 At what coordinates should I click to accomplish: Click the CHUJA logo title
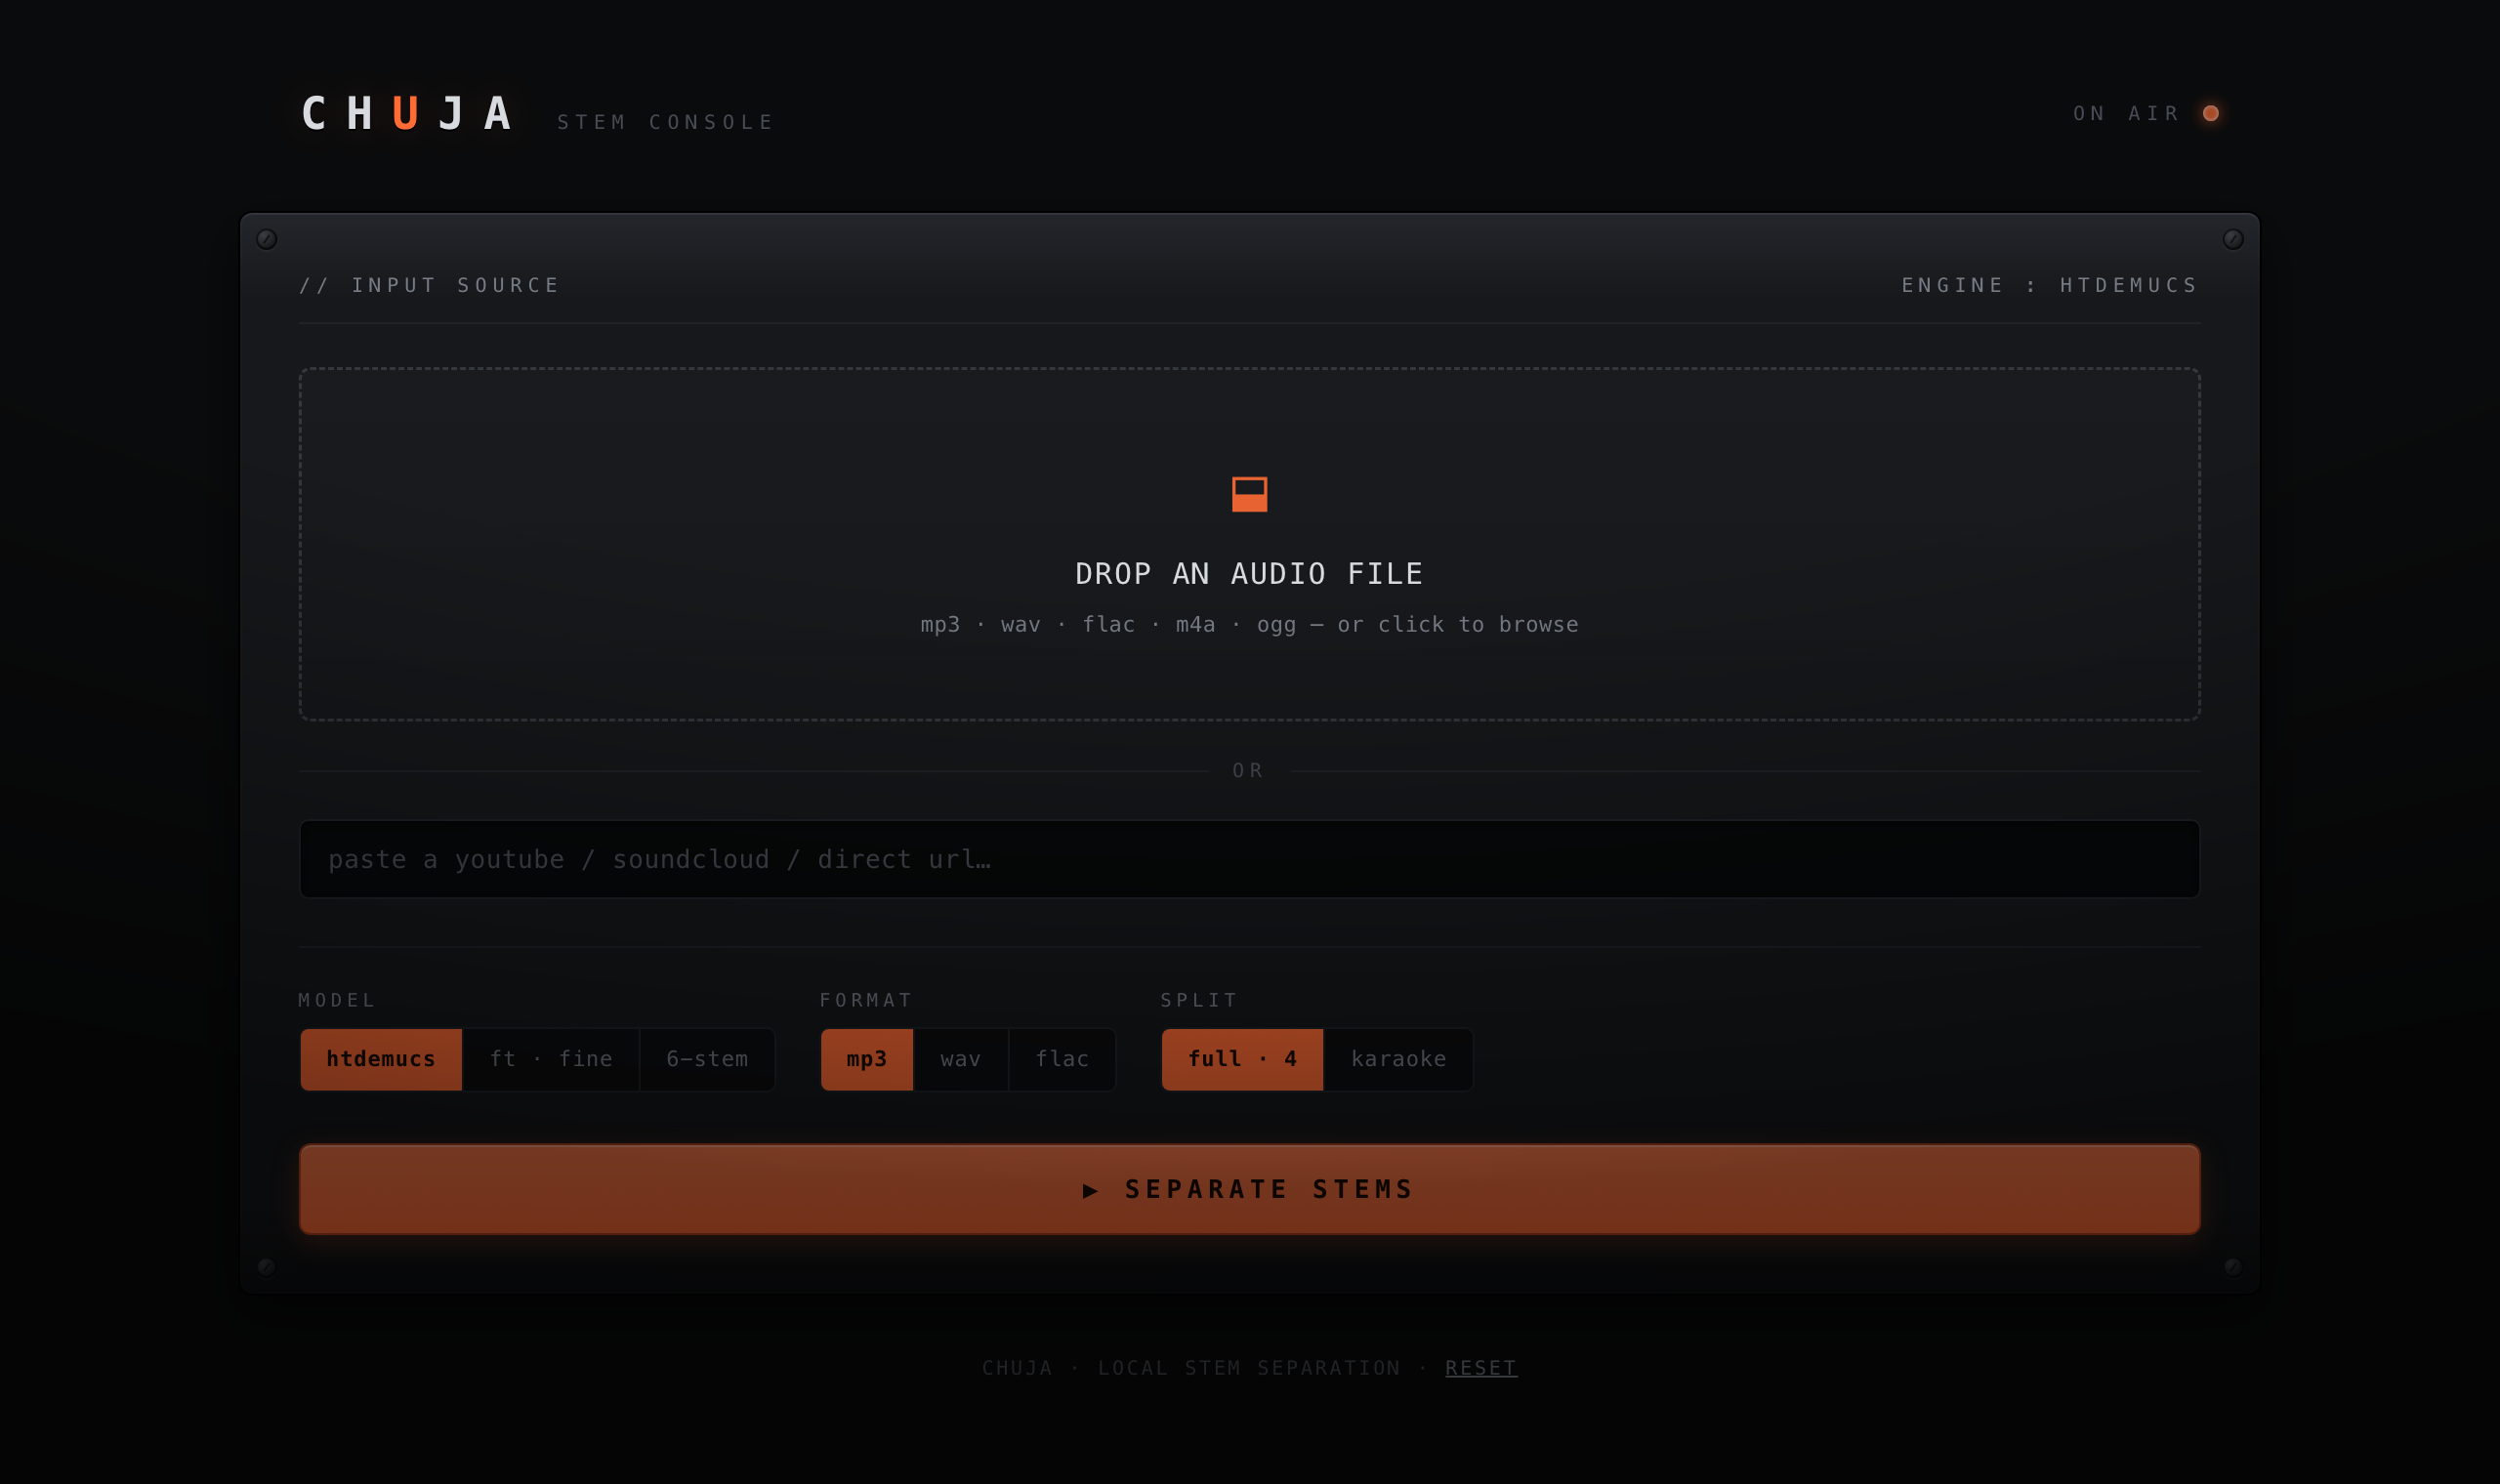pyautogui.click(x=407, y=113)
